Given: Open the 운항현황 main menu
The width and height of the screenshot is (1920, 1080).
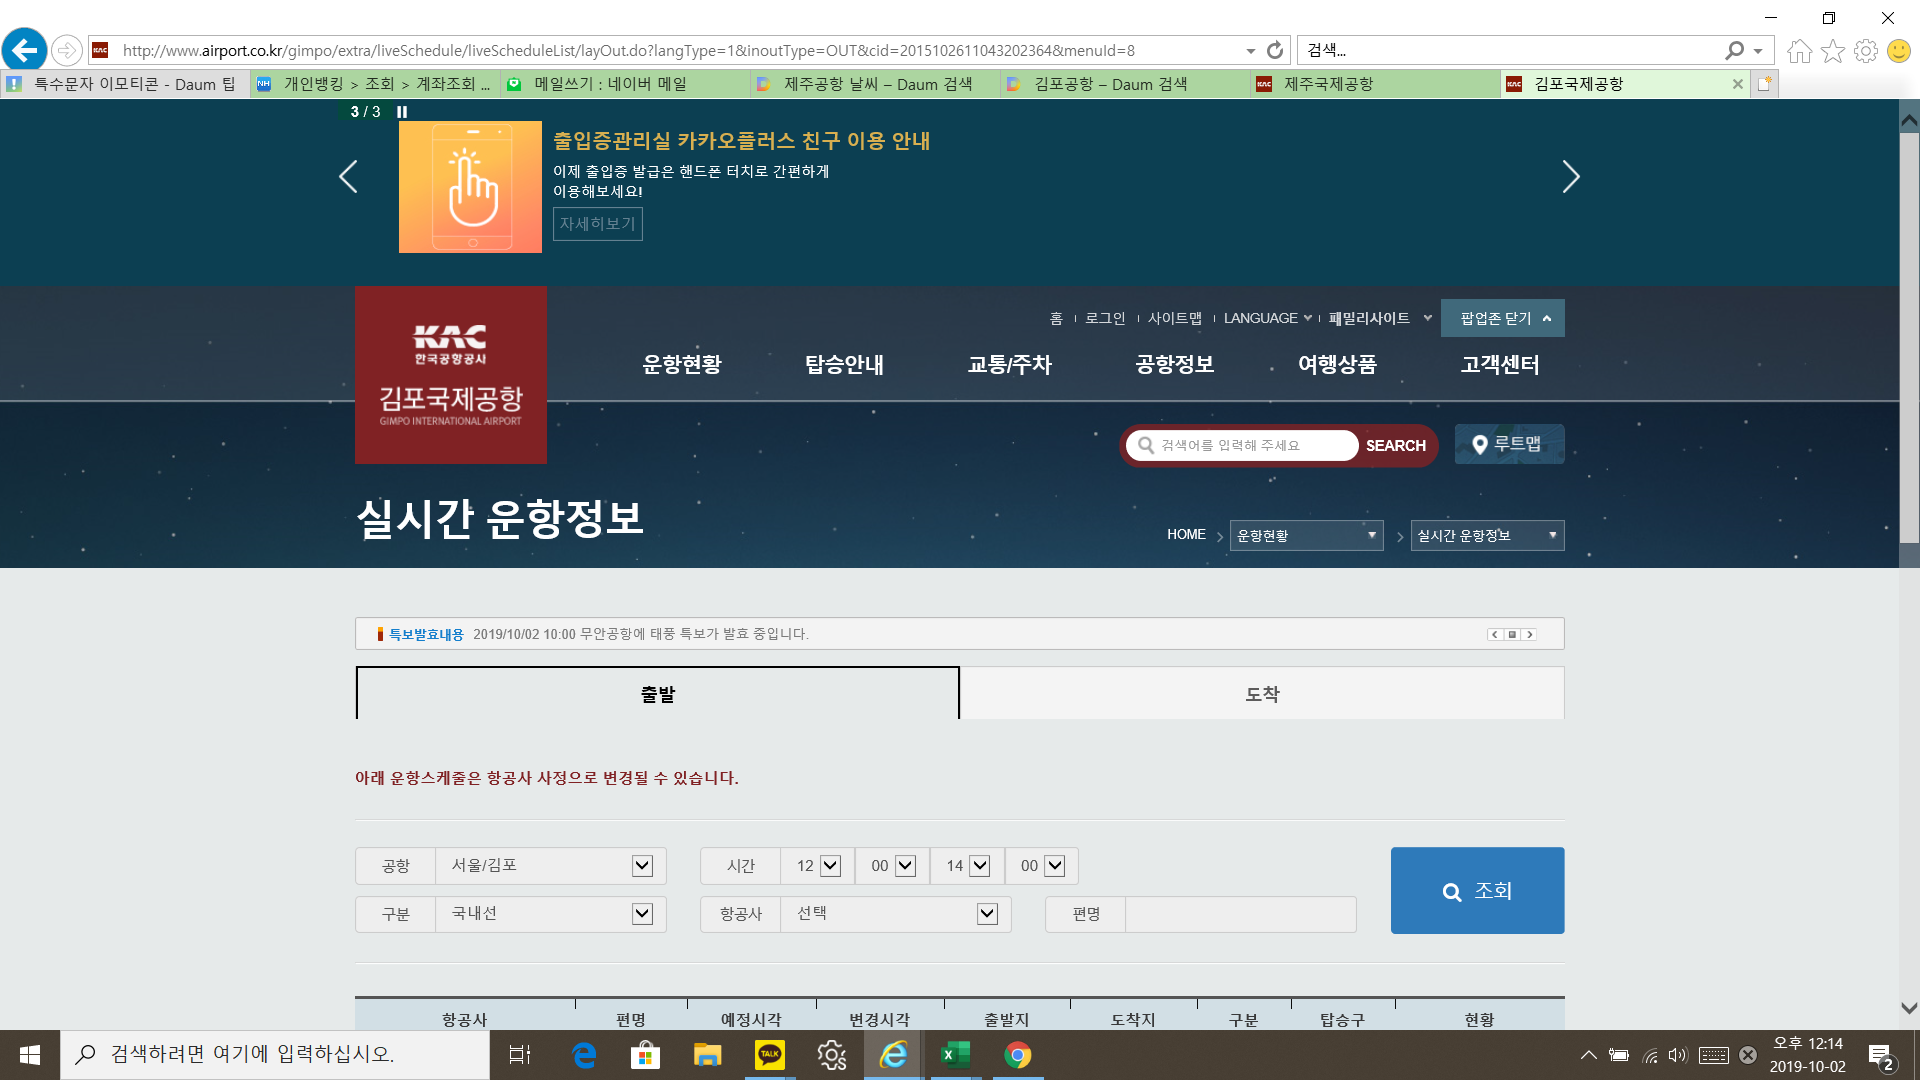Looking at the screenshot, I should pyautogui.click(x=682, y=365).
